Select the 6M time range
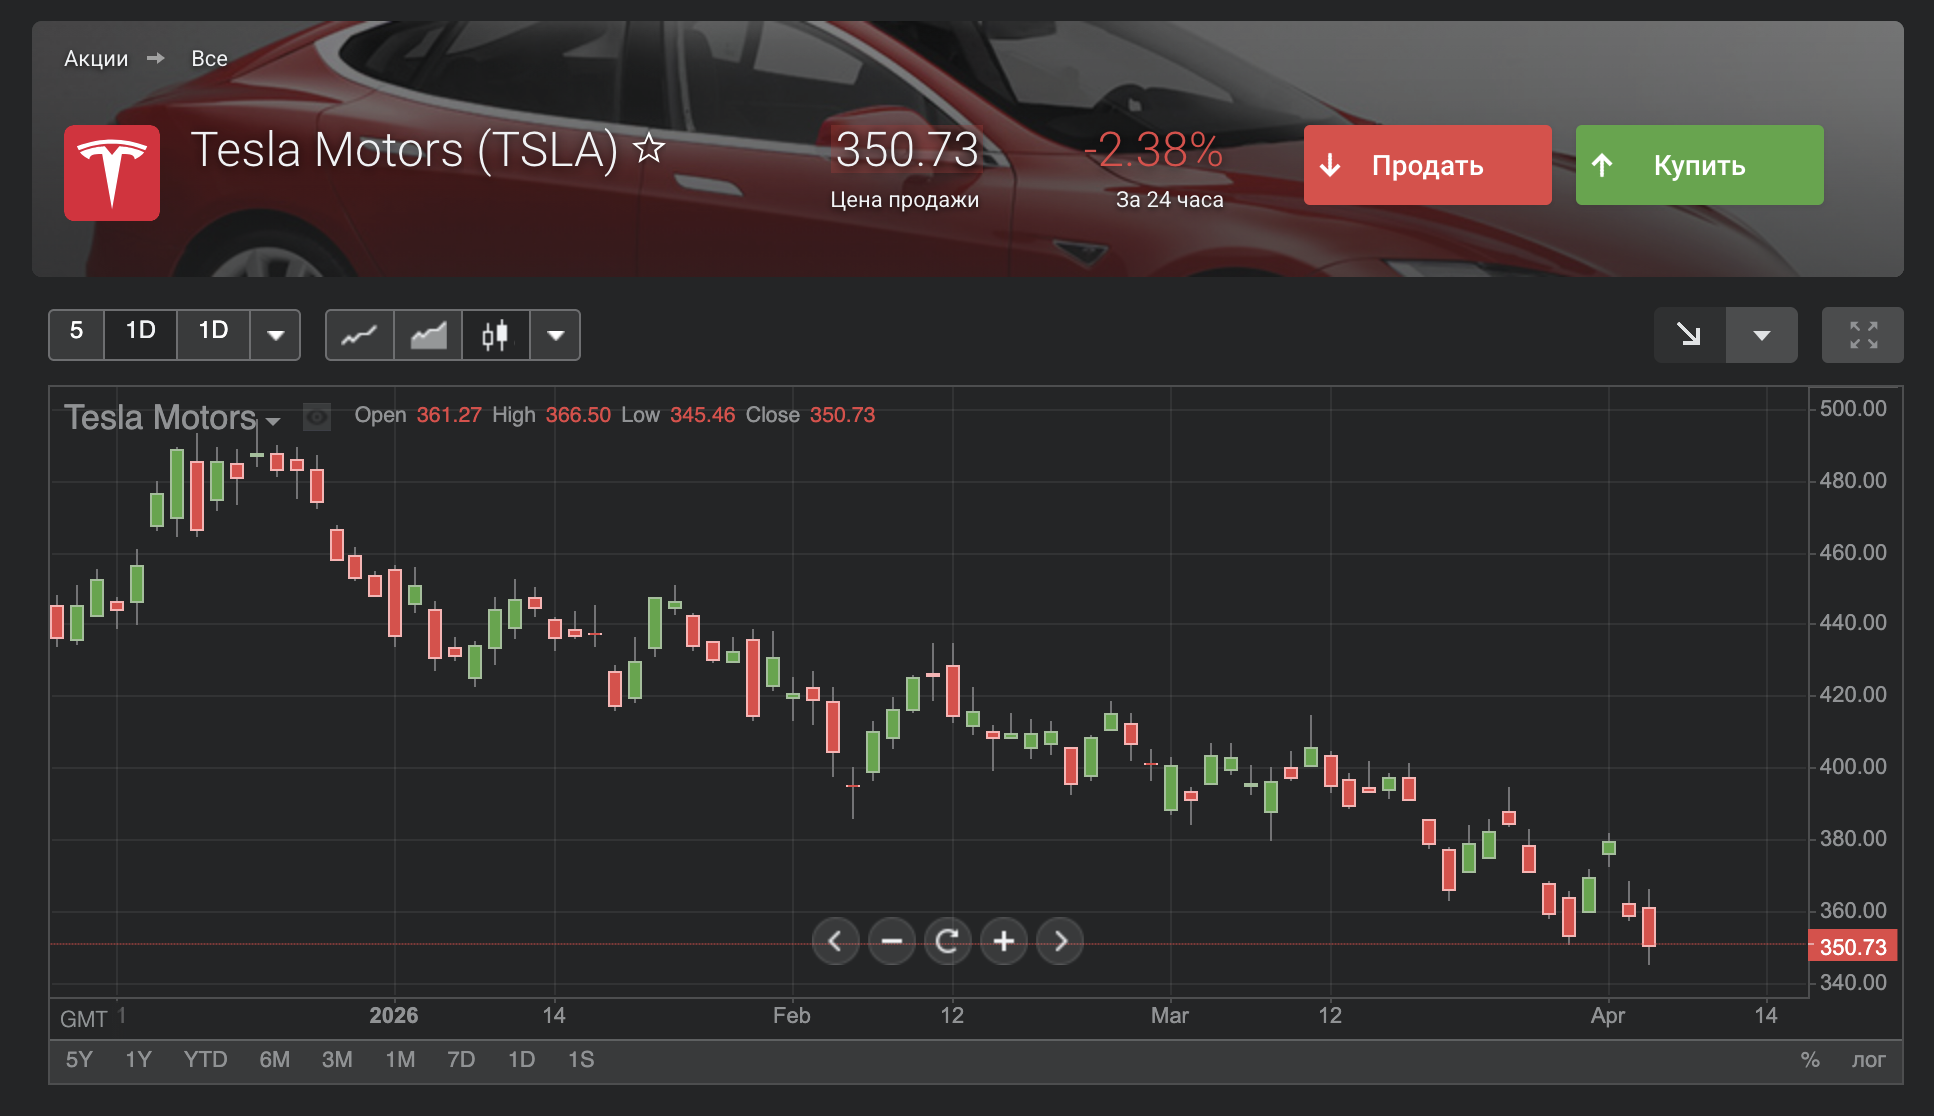The image size is (1934, 1116). coord(274,1060)
